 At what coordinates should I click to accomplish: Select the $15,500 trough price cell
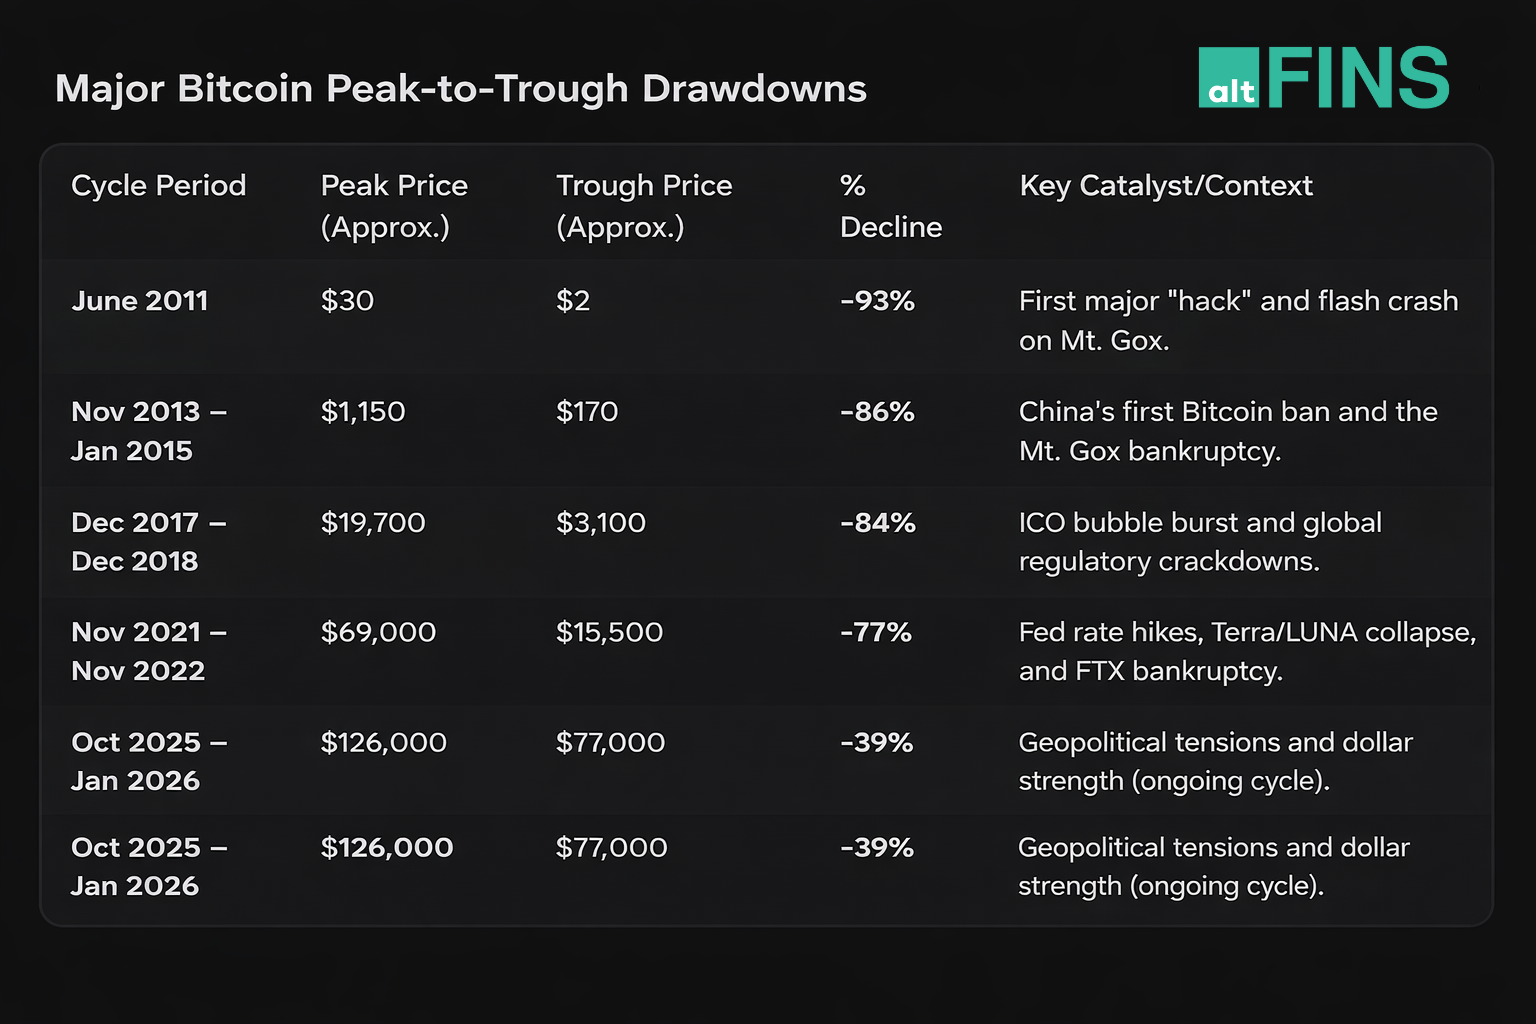coord(609,633)
